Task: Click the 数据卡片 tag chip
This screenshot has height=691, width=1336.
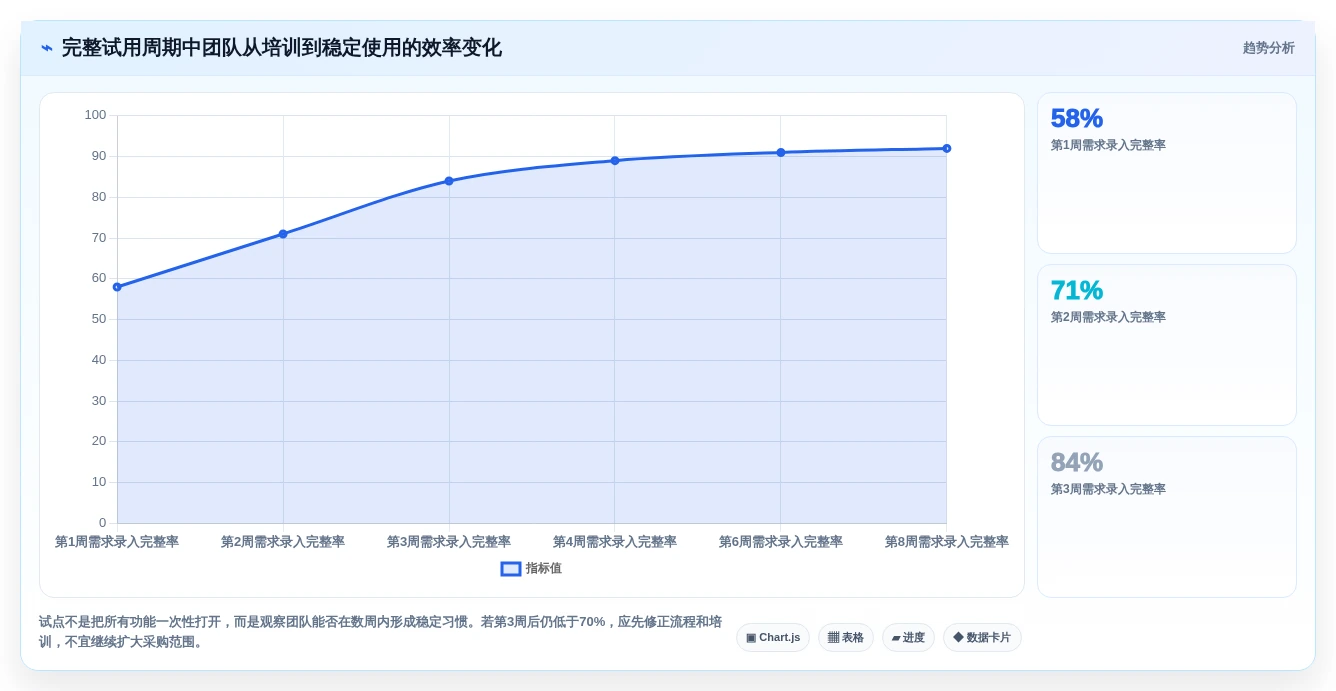Action: pyautogui.click(x=982, y=638)
